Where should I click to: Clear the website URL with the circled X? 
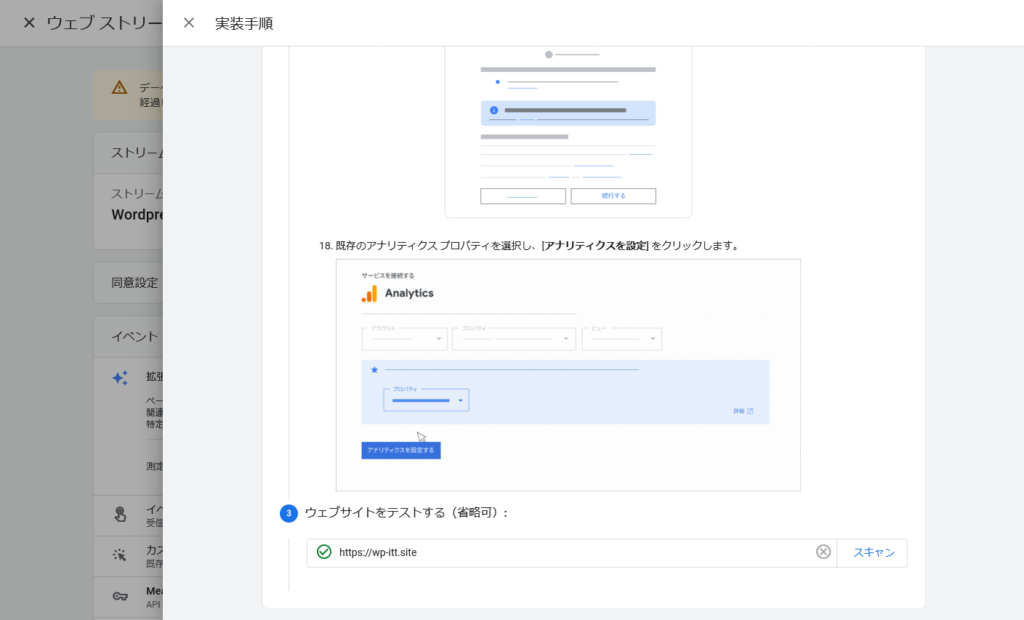(x=823, y=552)
